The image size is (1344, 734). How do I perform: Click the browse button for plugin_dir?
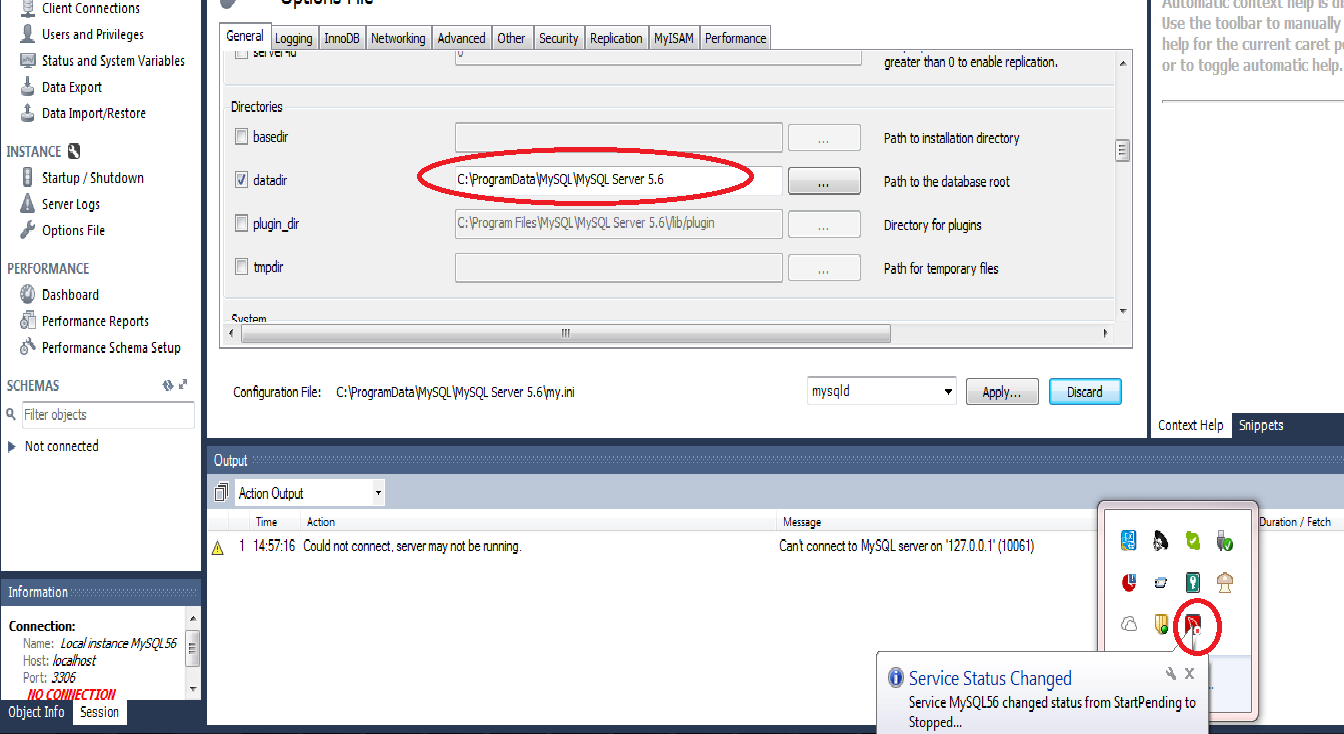(824, 224)
